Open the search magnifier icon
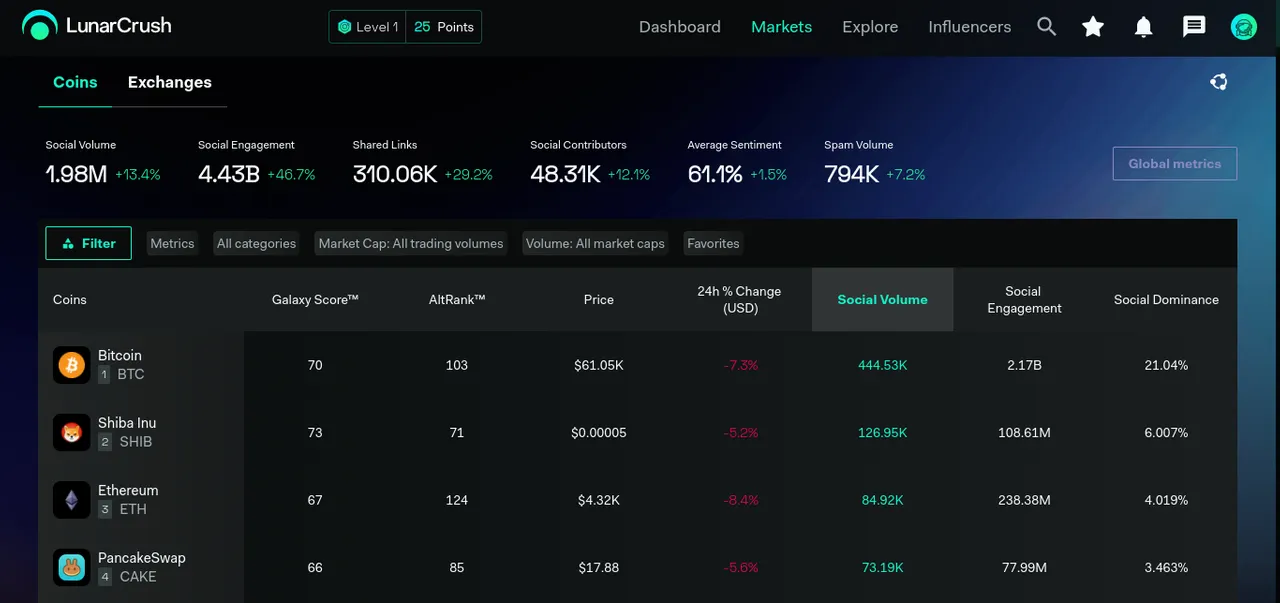This screenshot has height=603, width=1280. tap(1046, 27)
